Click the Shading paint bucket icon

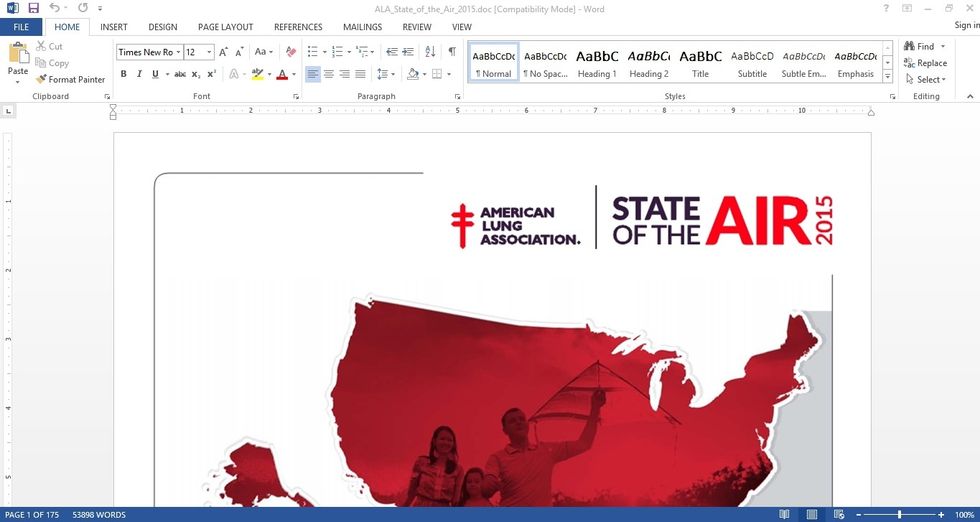click(x=412, y=74)
